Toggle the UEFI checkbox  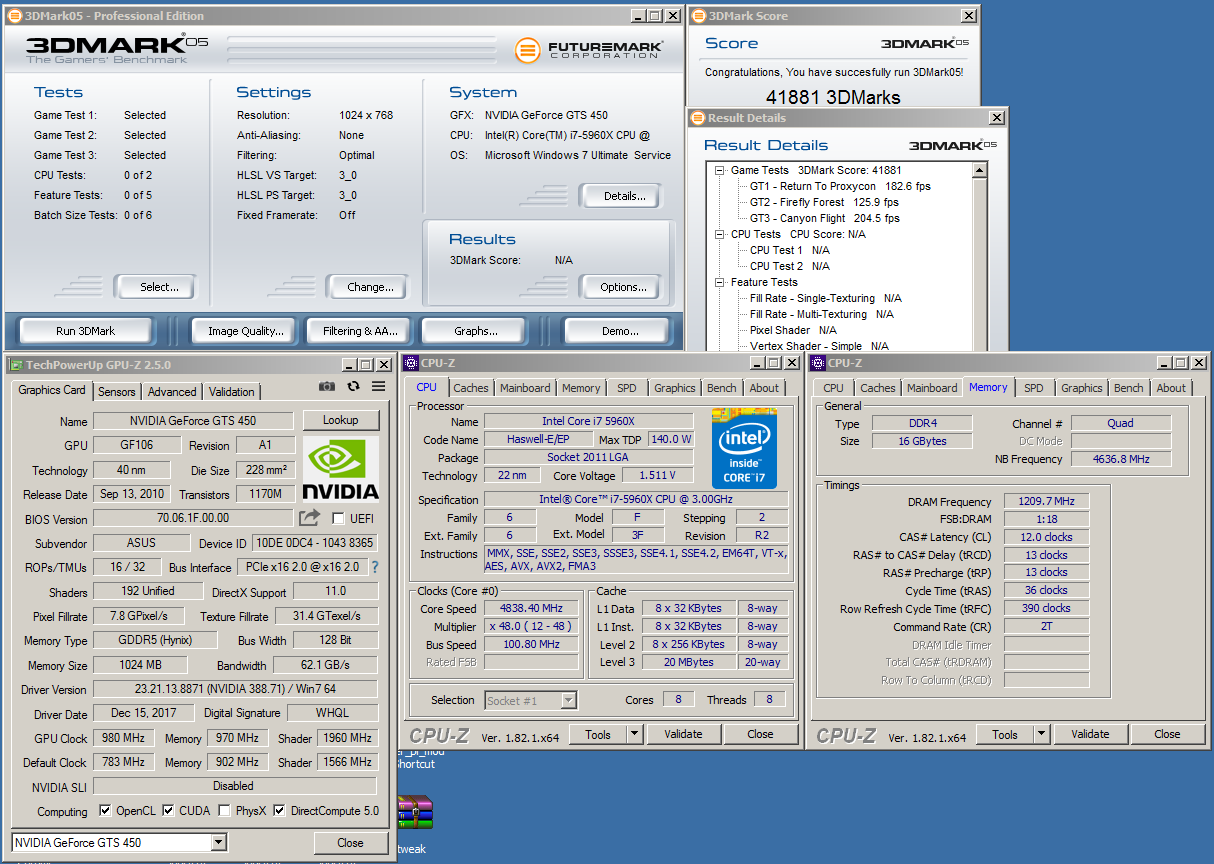coord(338,518)
